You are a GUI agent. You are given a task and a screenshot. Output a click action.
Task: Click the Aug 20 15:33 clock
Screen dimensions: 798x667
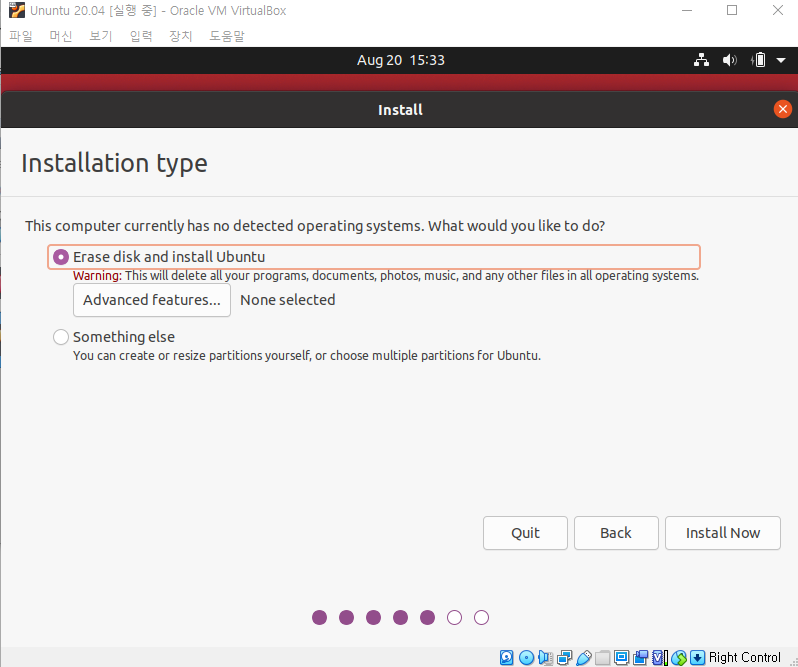click(401, 60)
